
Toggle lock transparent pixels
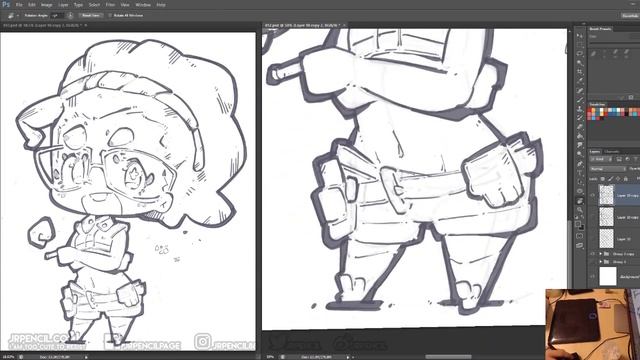[x=602, y=179]
